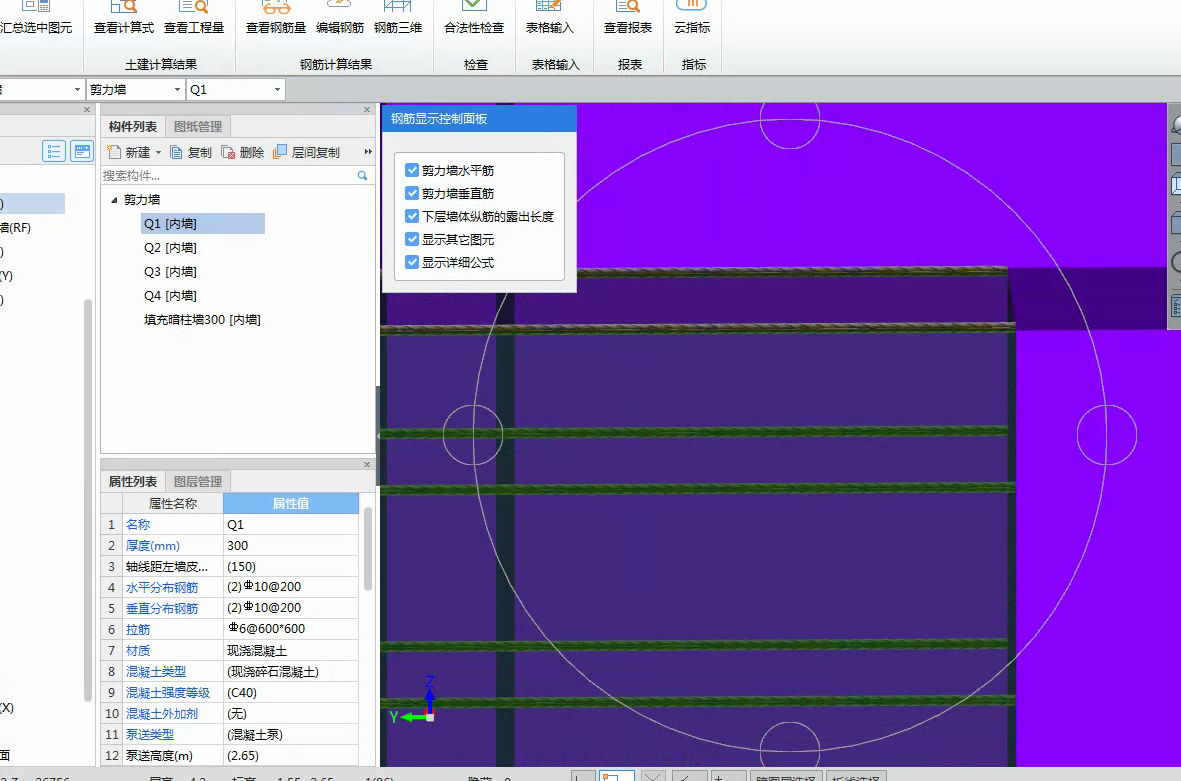Collapse the 剪力墙 tree node
1181x781 pixels.
tap(114, 200)
